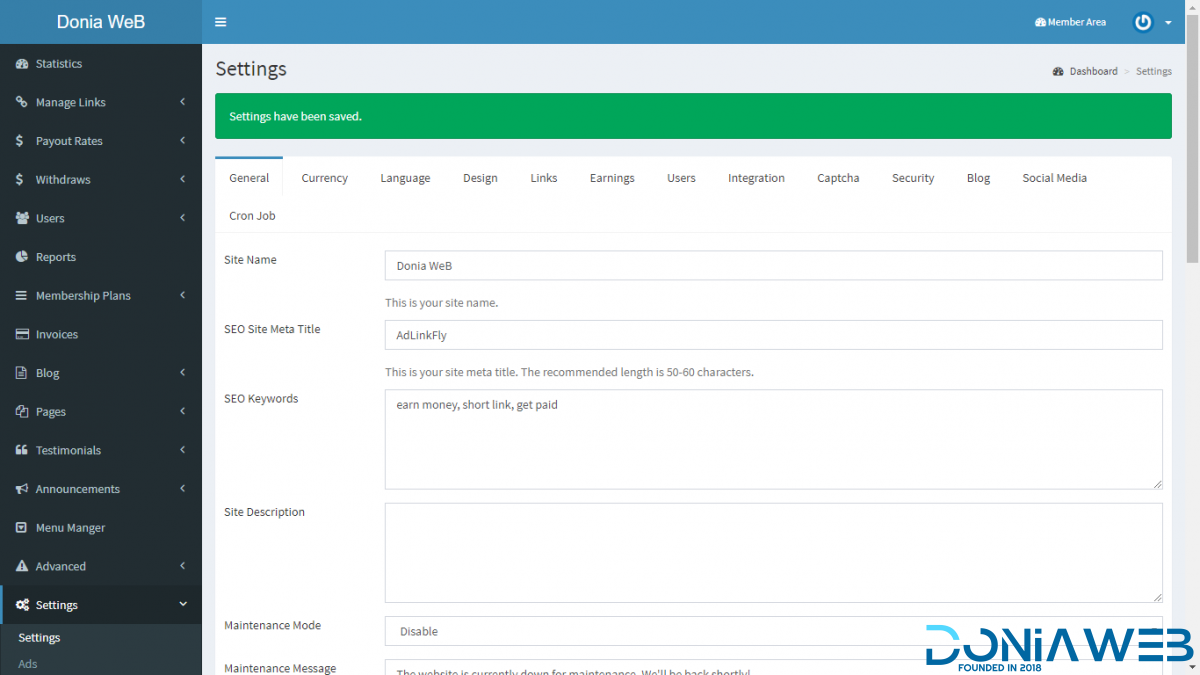Click the hamburger menu toggle icon
This screenshot has height=675, width=1200.
click(x=221, y=22)
